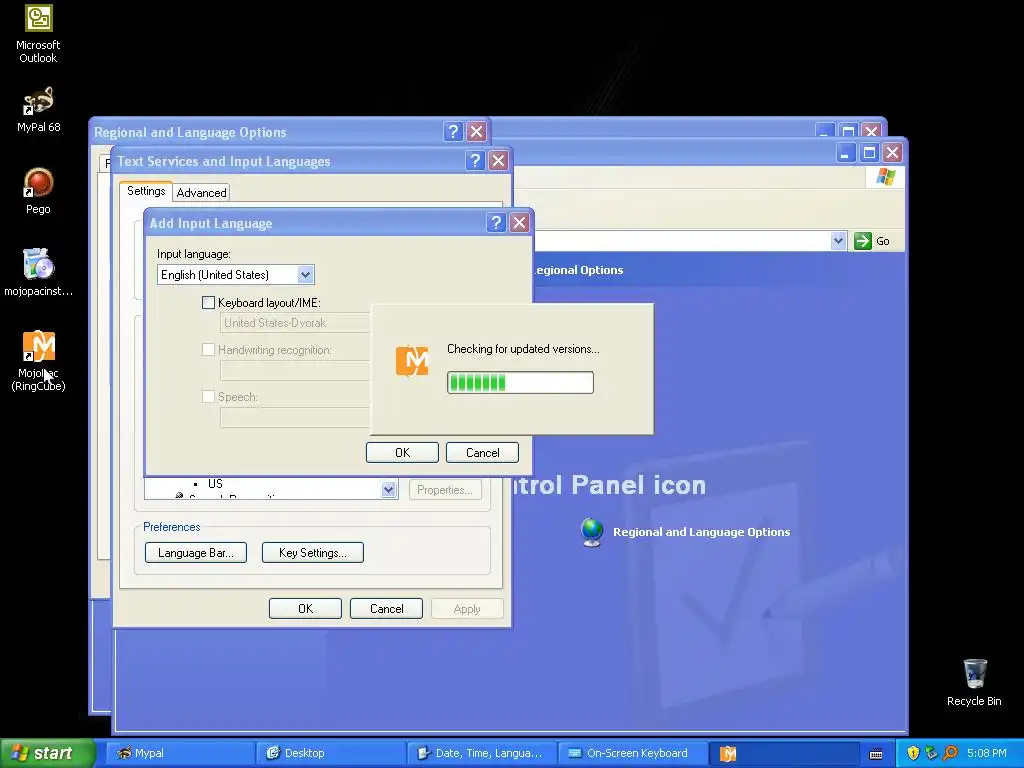Switch to Desktop taskbar button
The image size is (1024, 768).
point(330,753)
